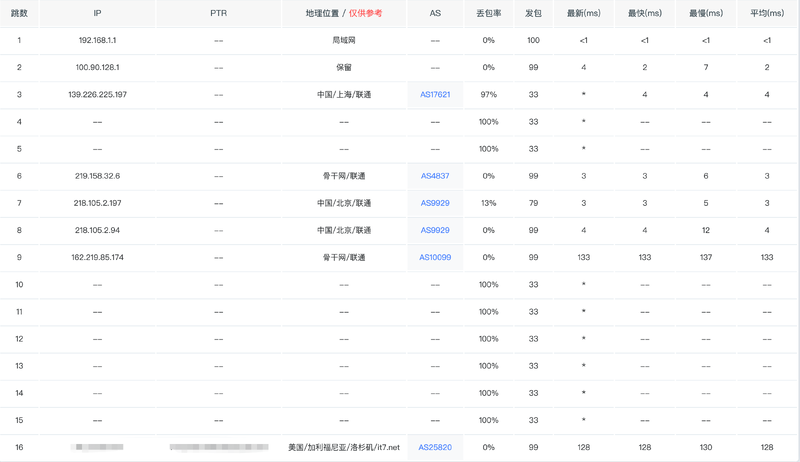Viewport: 800px width, 462px height.
Task: Click the 发包 column header
Action: 533,13
